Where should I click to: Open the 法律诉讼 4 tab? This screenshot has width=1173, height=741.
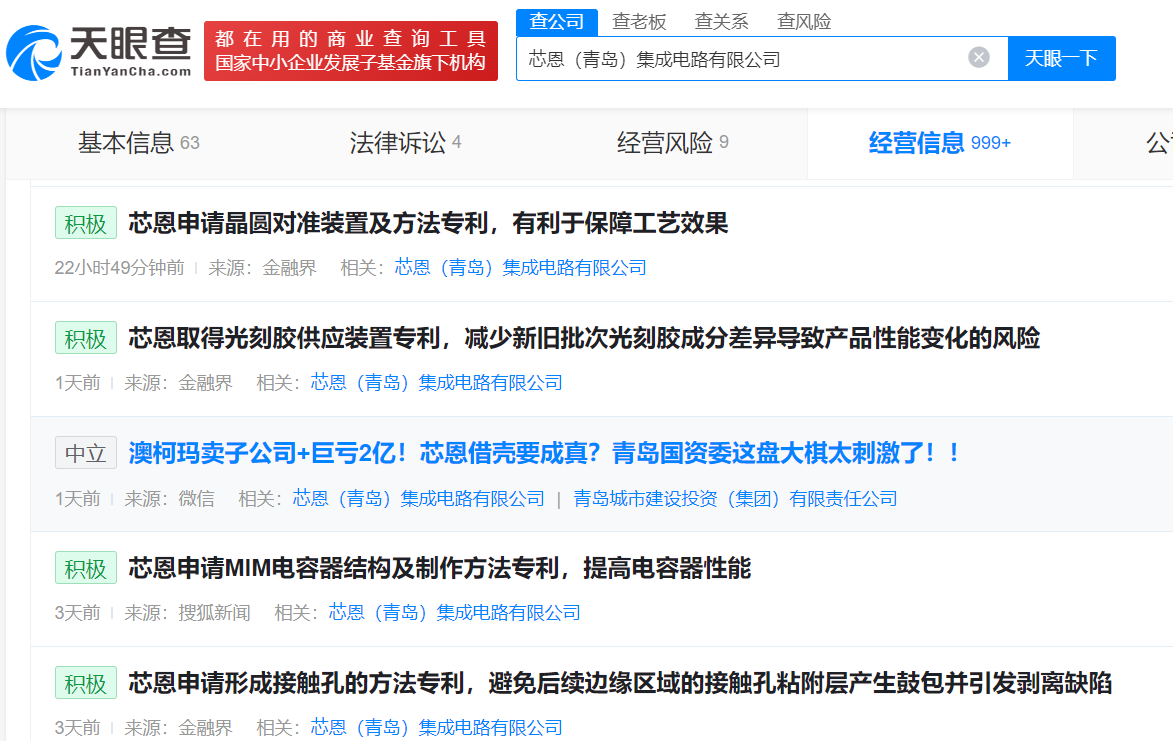(405, 143)
